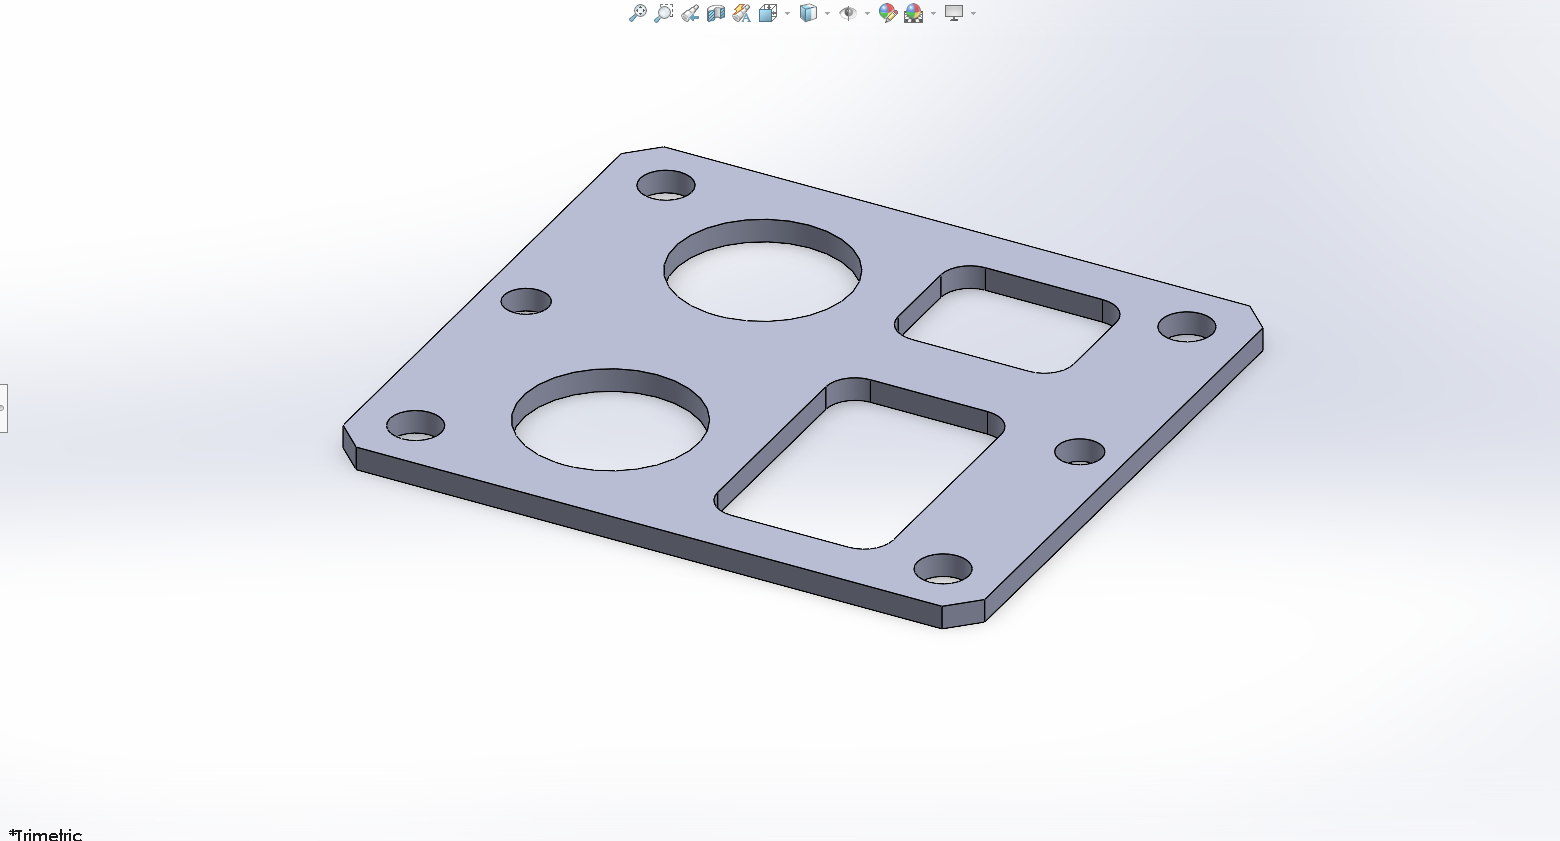Open Edit Appearance color ball
The height and width of the screenshot is (841, 1560).
(887, 13)
